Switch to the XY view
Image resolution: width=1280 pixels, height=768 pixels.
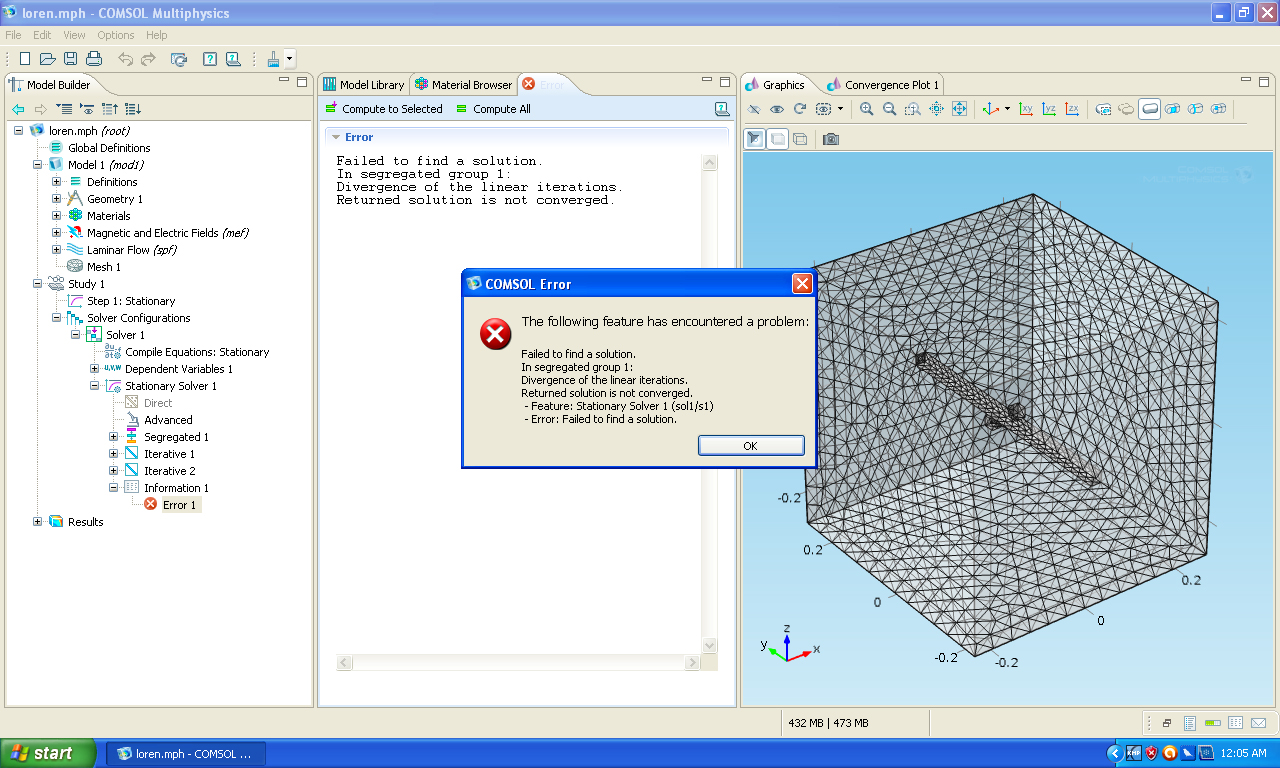pyautogui.click(x=1026, y=109)
